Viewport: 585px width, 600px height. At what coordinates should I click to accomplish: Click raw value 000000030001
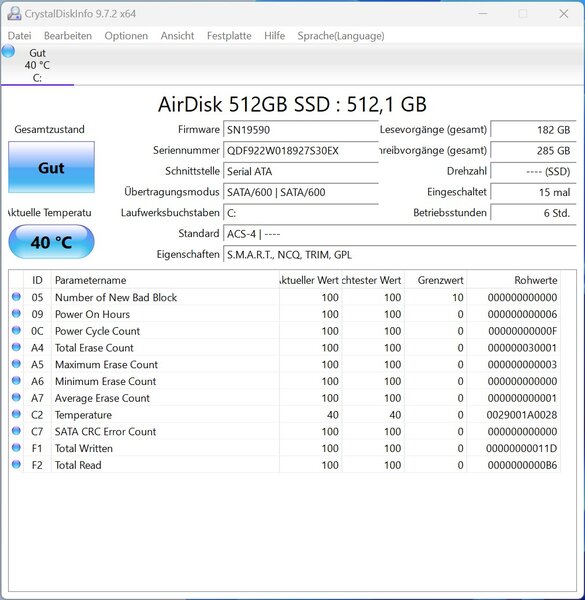522,348
